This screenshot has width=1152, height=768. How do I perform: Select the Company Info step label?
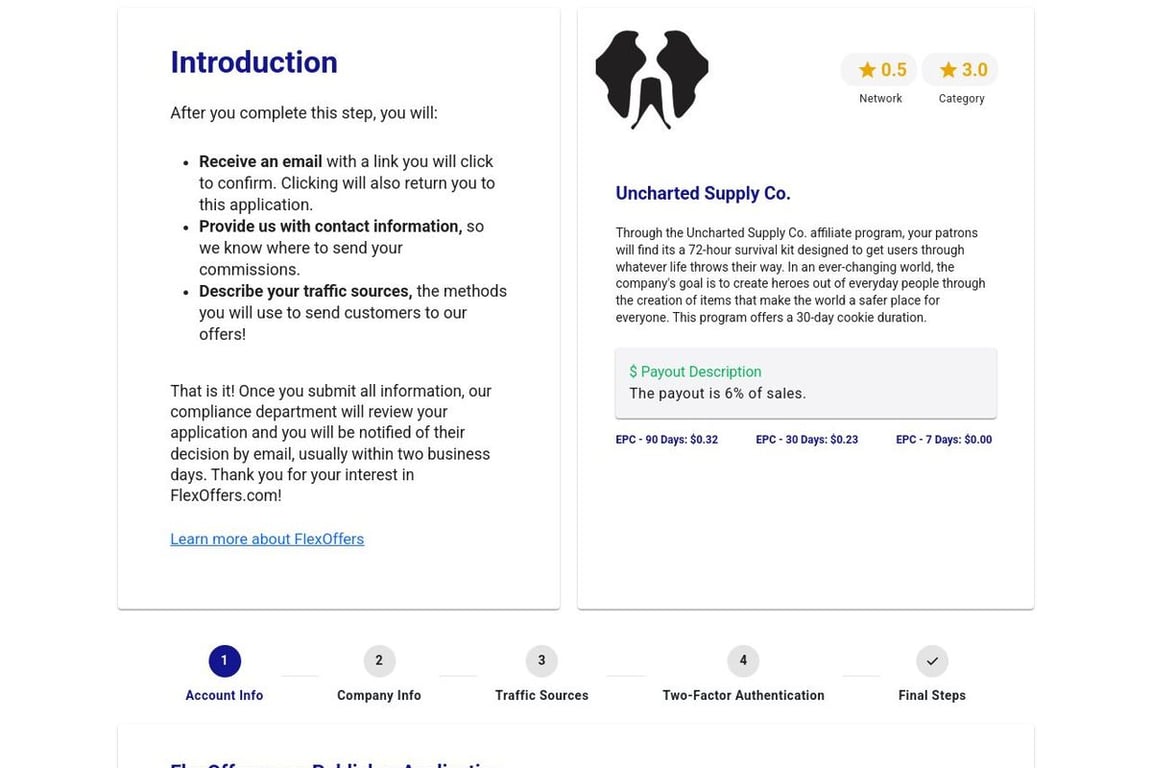tap(379, 695)
